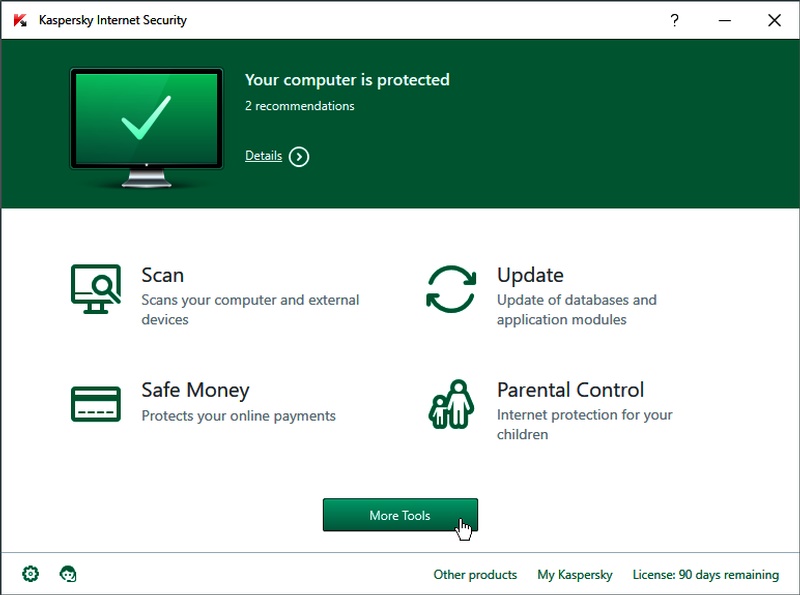Click the green checkmark monitor graphic
This screenshot has width=800, height=595.
[146, 119]
